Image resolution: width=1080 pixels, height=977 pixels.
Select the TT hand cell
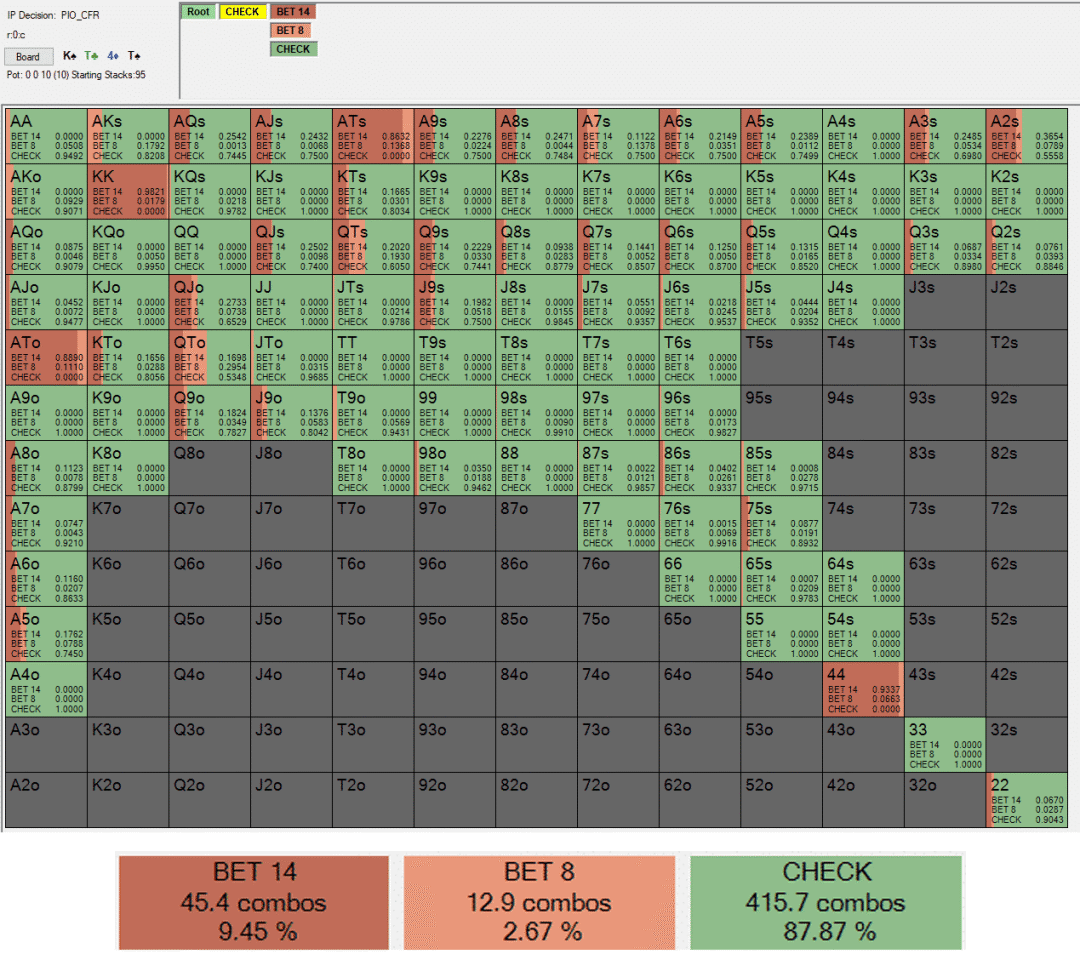click(373, 357)
